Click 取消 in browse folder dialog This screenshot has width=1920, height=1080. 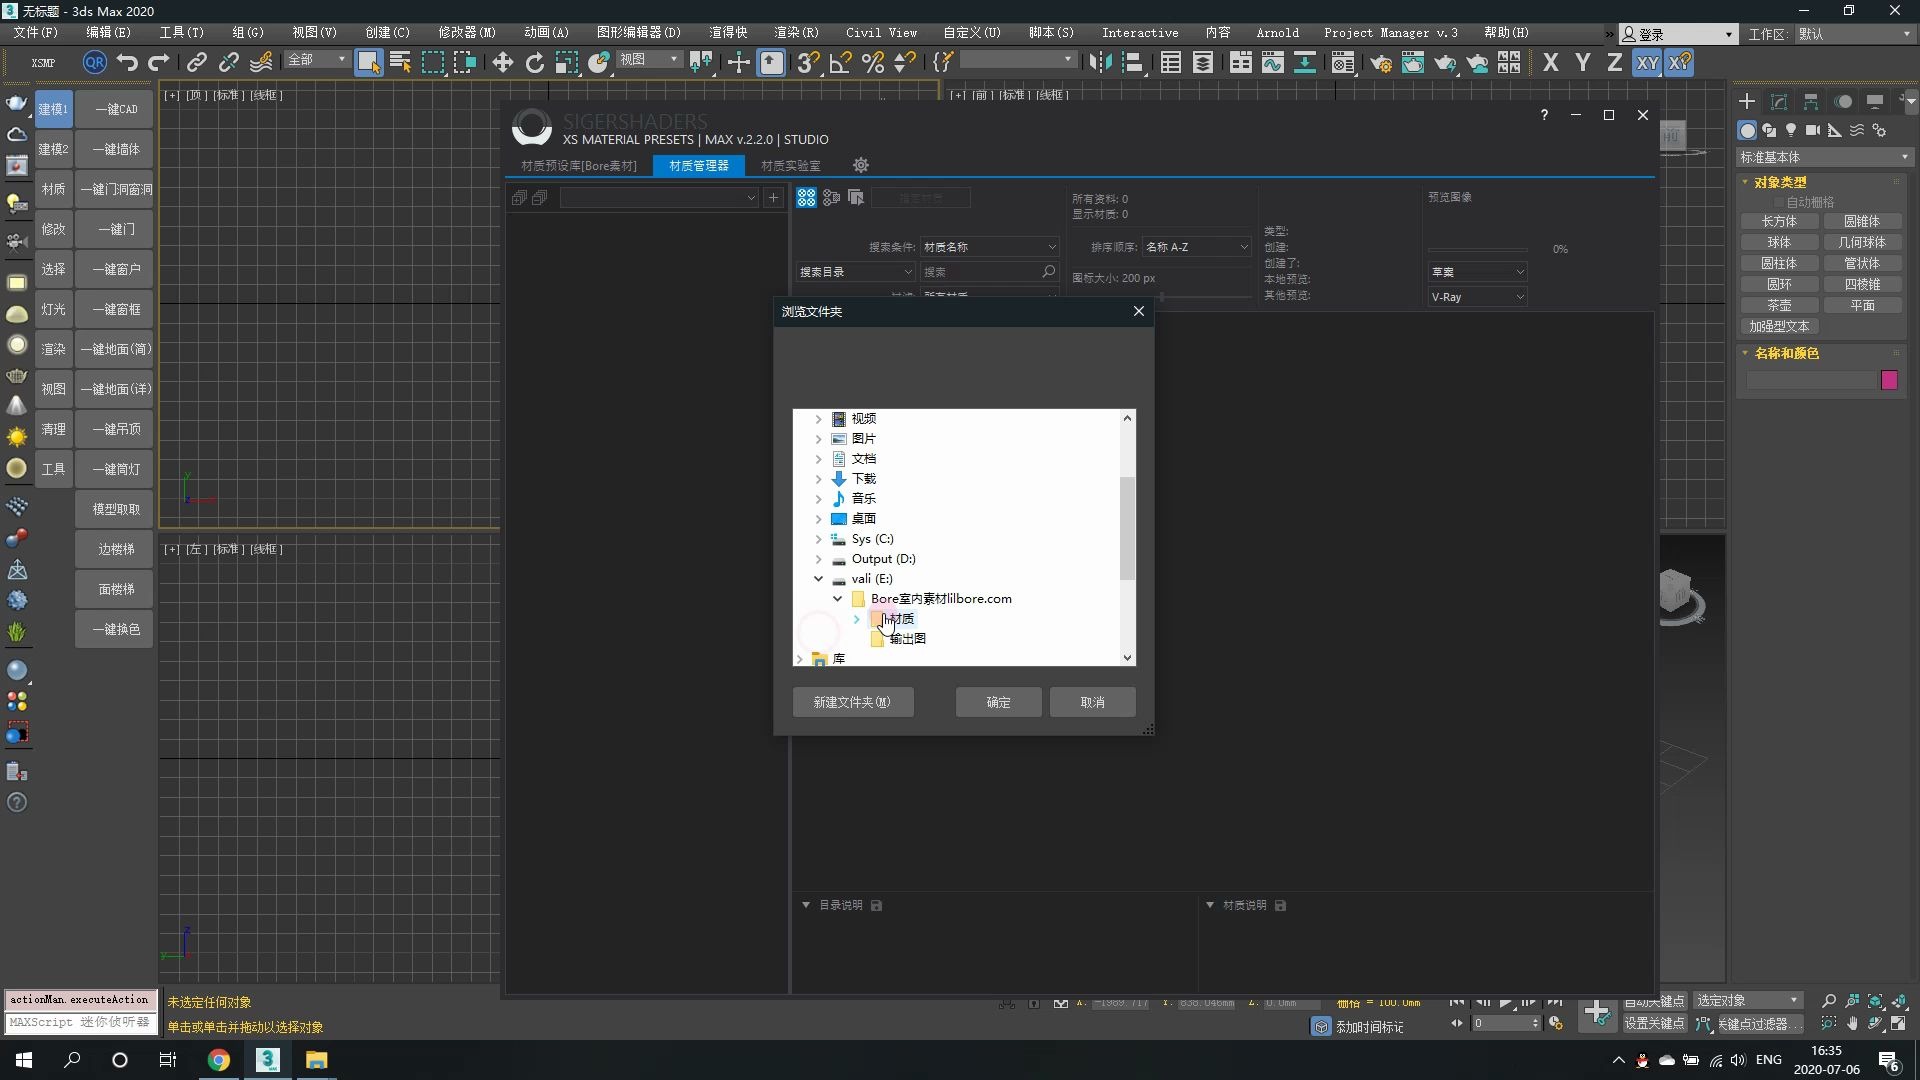(x=1092, y=702)
